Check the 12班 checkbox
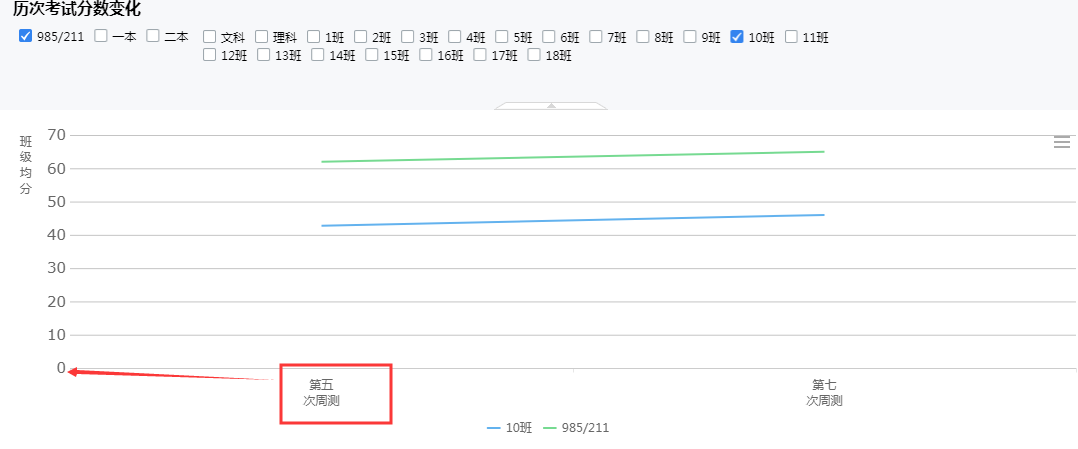 (210, 55)
